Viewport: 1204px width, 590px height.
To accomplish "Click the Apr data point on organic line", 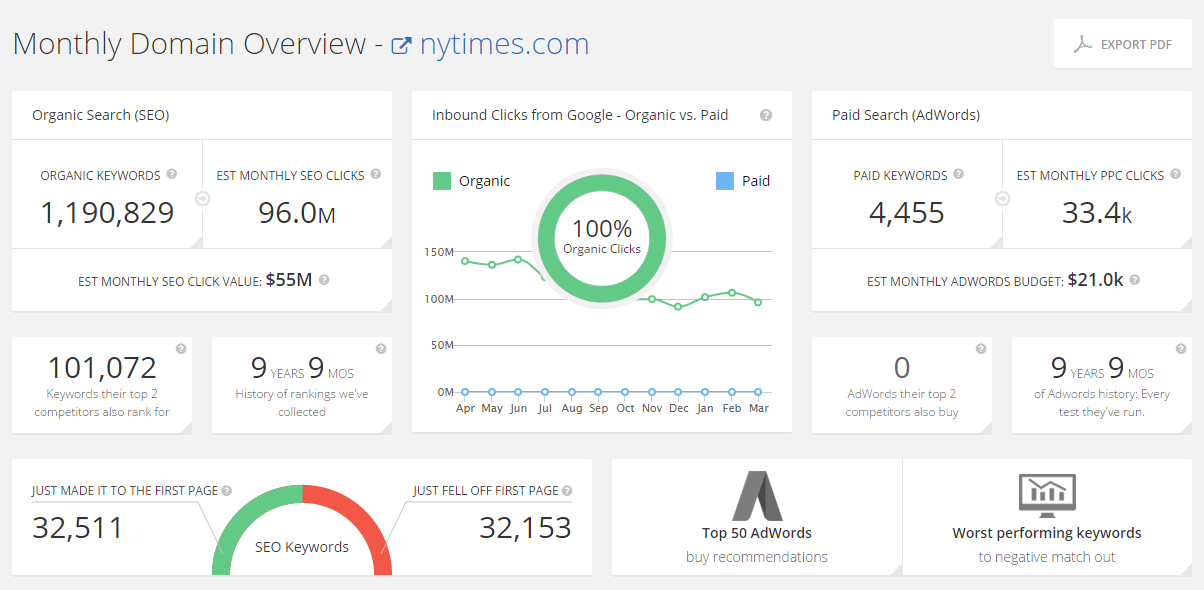I will (x=465, y=260).
